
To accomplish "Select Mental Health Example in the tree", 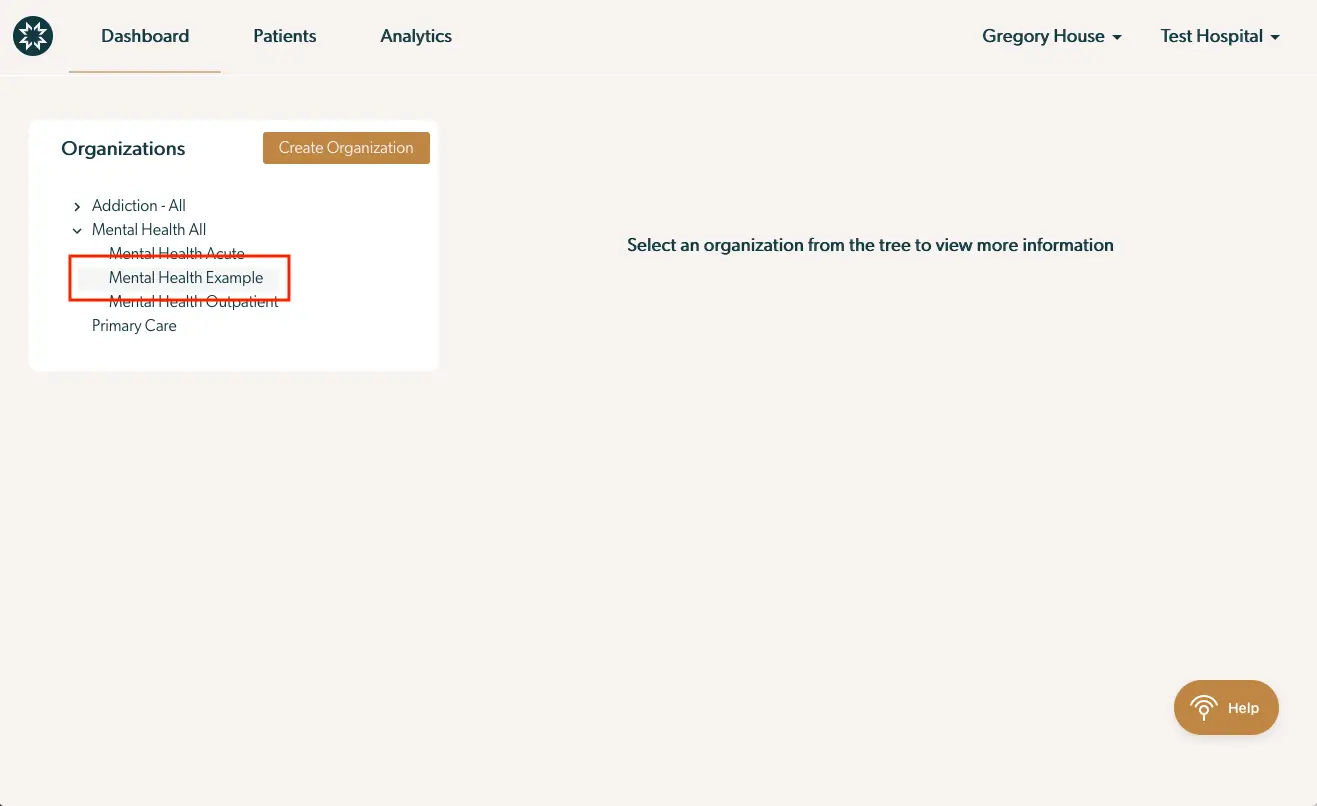I will pyautogui.click(x=186, y=277).
